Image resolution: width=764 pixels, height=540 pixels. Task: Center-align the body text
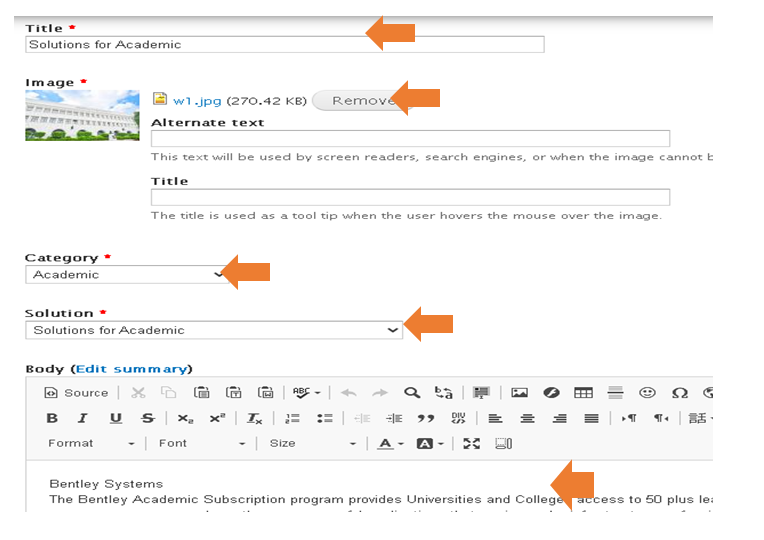[527, 419]
